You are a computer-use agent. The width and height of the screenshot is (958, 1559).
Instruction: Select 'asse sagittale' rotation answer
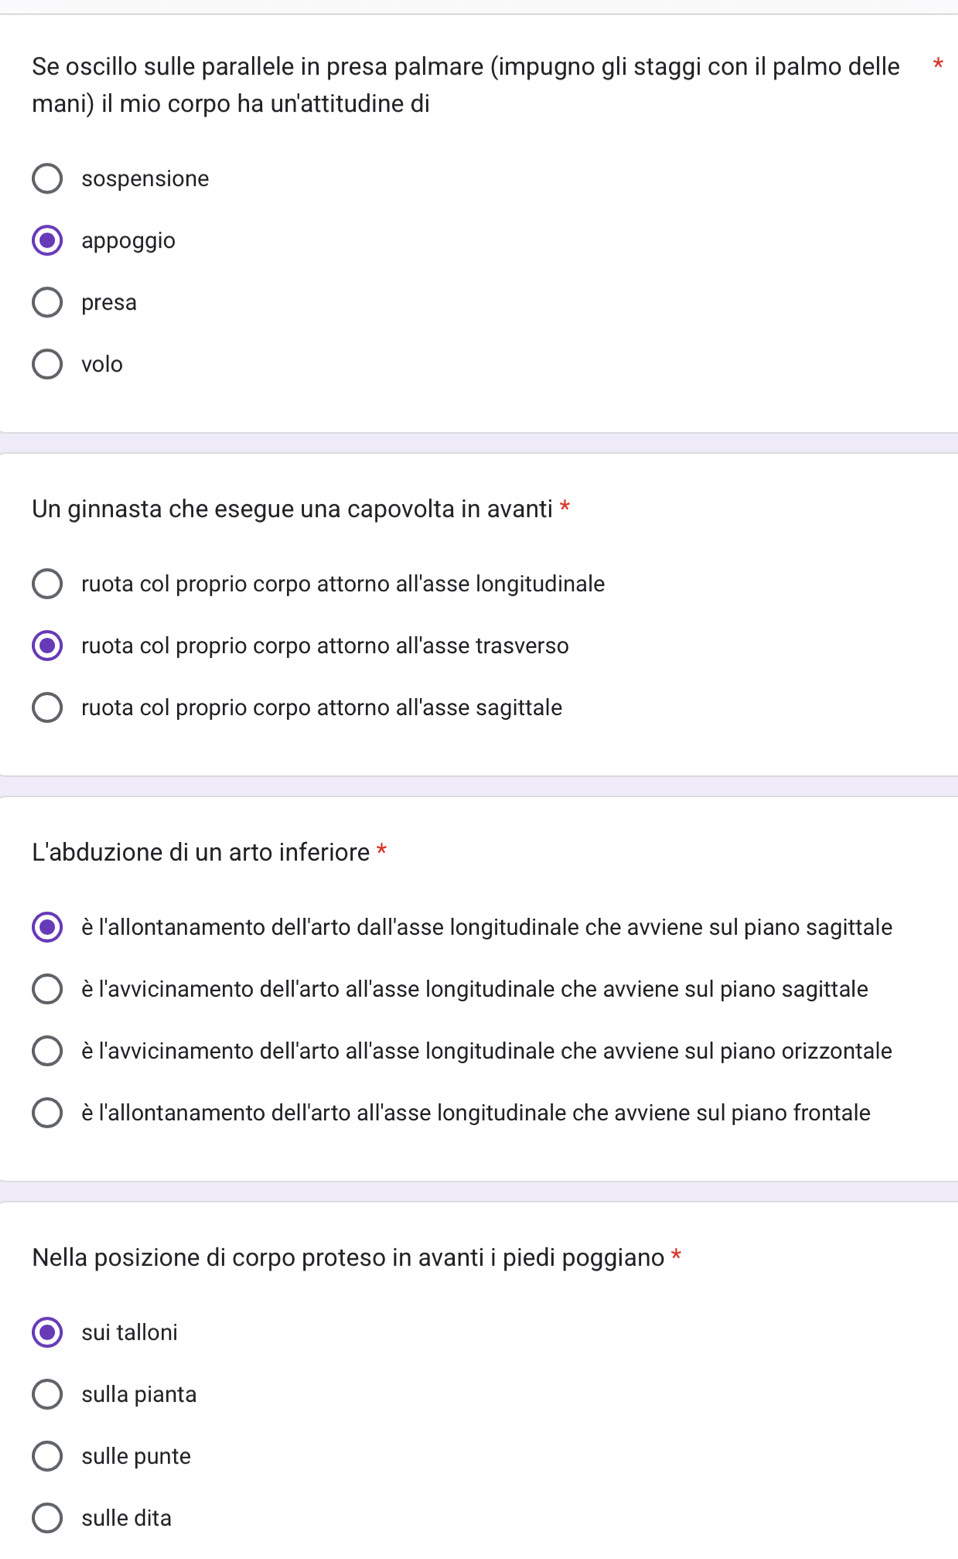[x=47, y=708]
